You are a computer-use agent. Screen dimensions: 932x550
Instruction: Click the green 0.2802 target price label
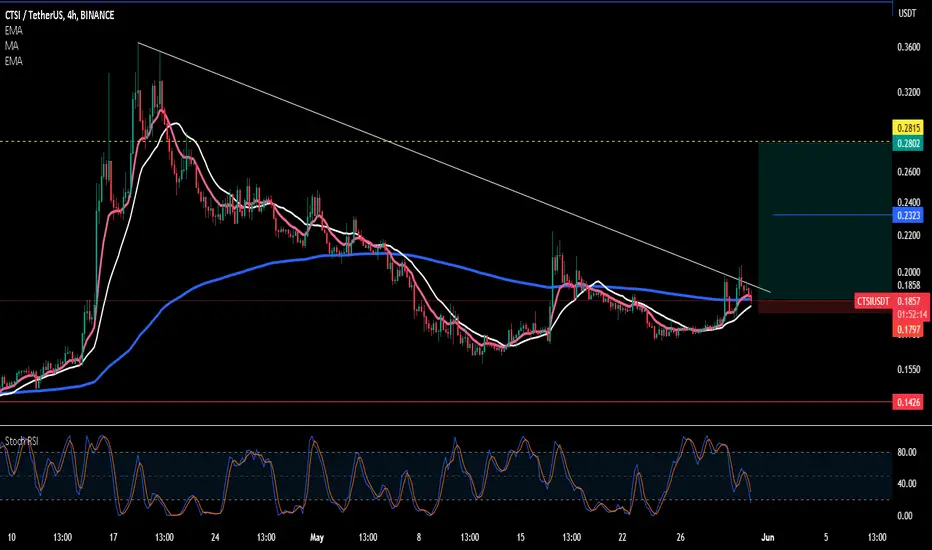[x=908, y=143]
